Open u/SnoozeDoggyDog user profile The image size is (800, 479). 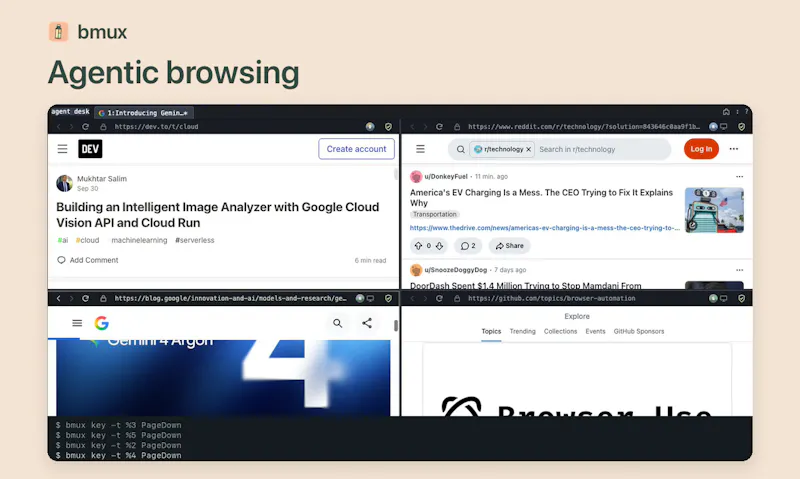click(x=456, y=270)
